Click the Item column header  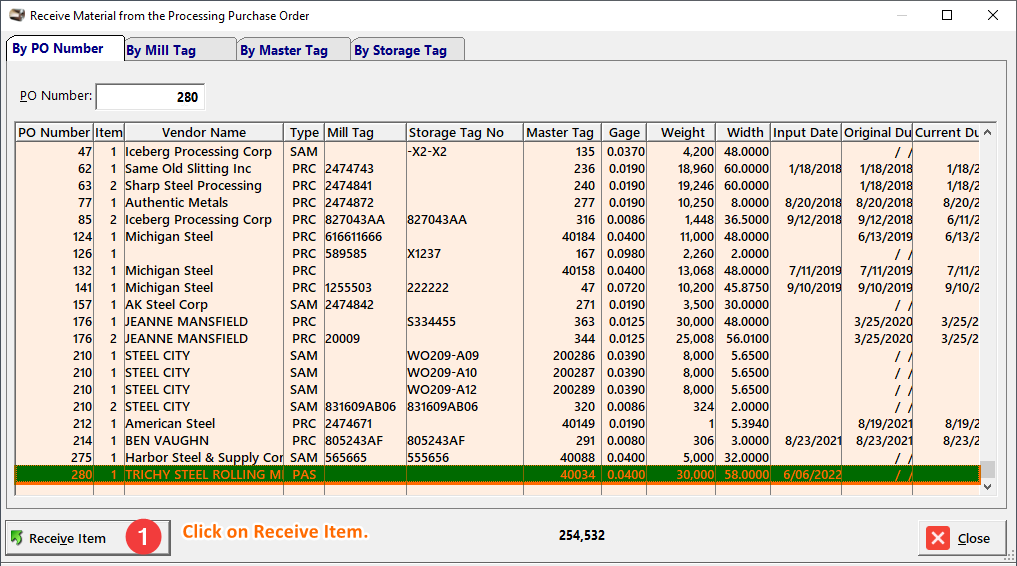109,132
